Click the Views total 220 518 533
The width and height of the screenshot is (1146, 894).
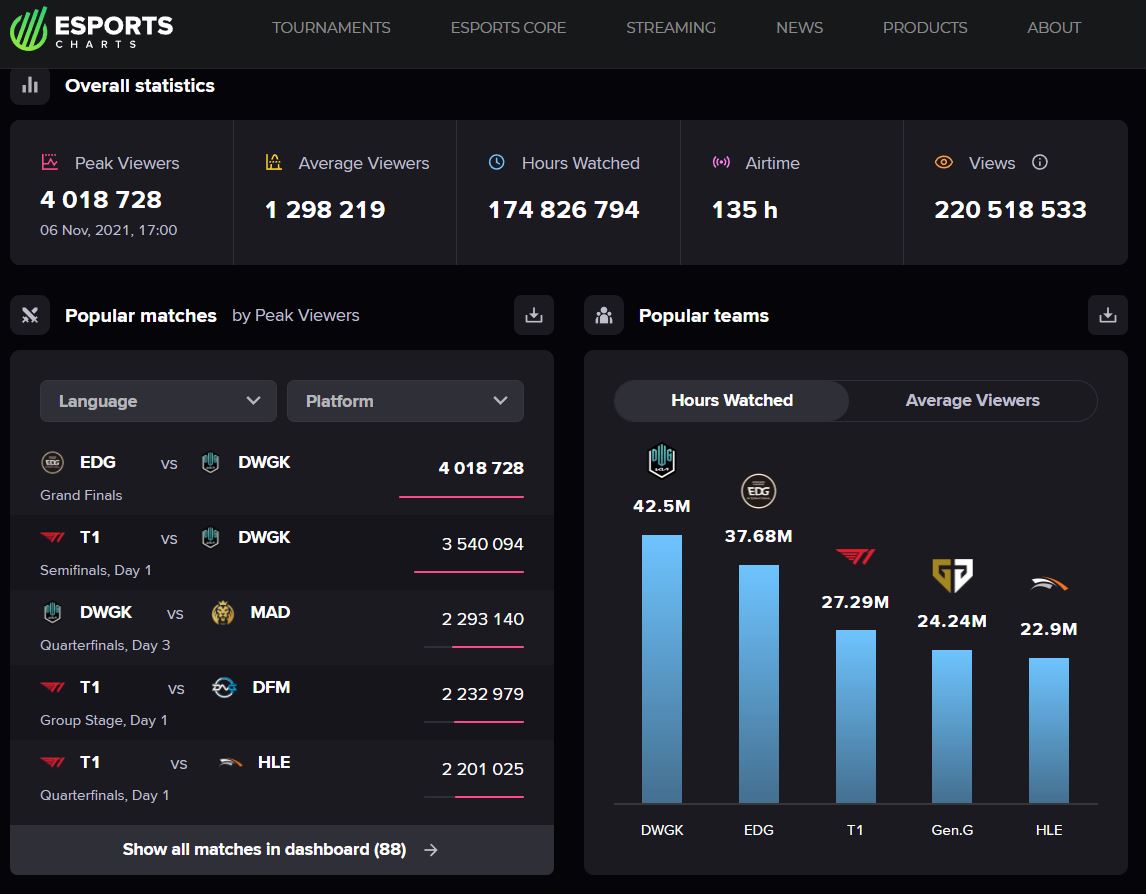point(1010,210)
